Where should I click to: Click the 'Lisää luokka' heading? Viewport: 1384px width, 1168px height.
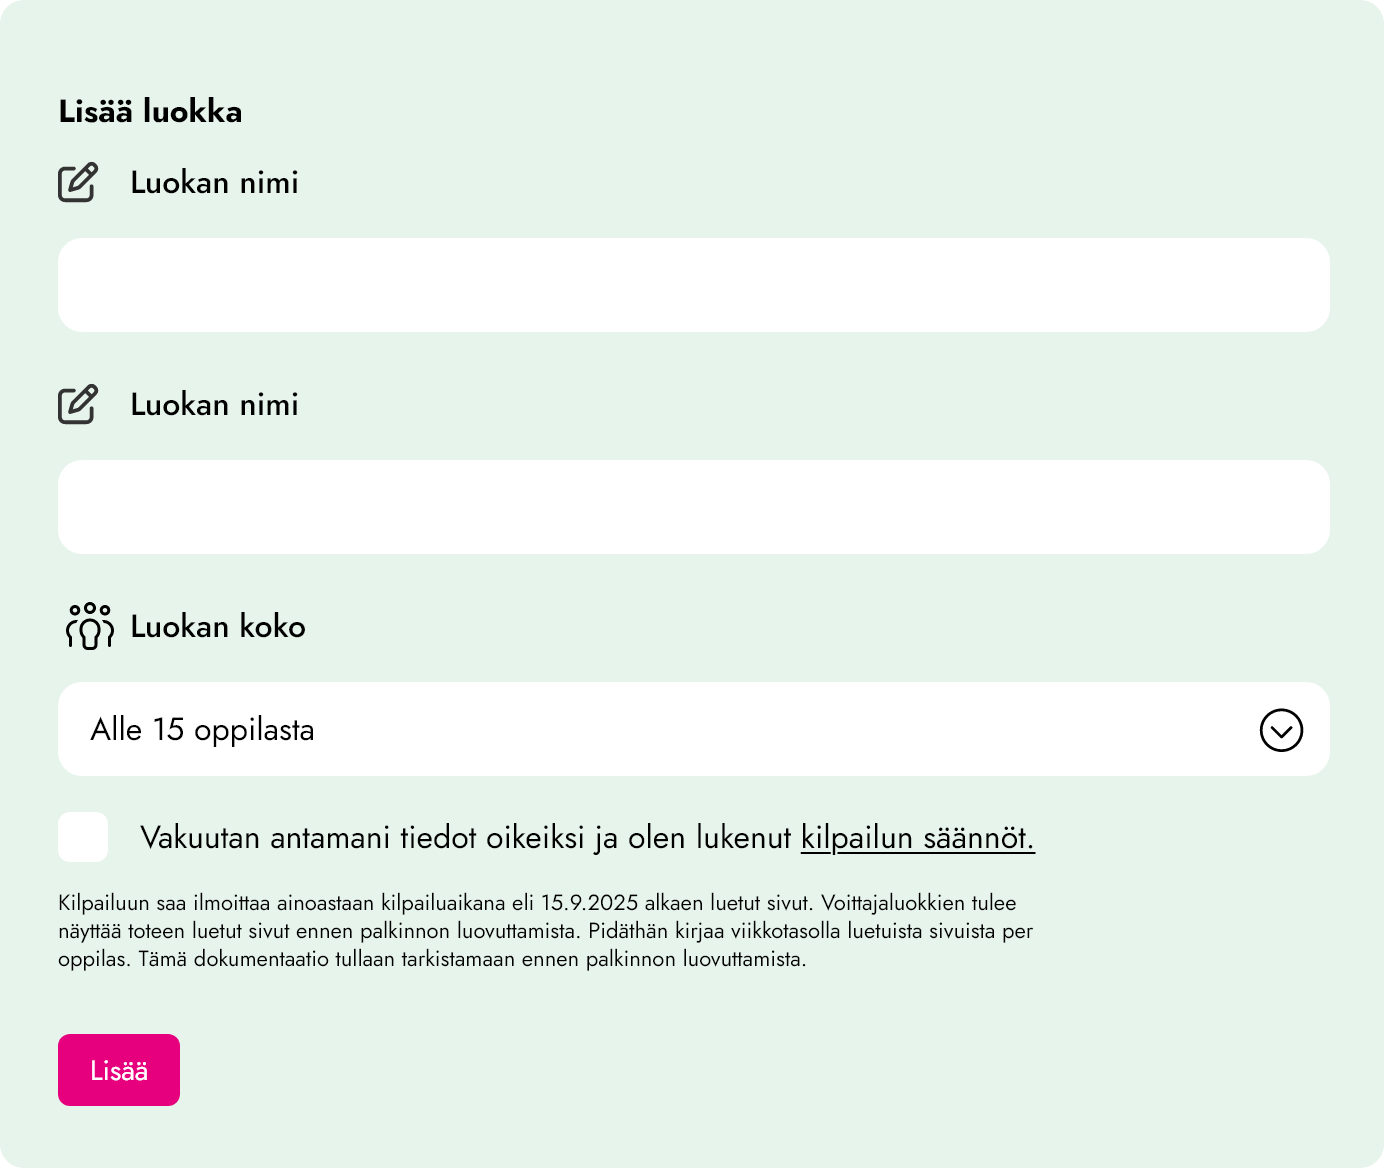pos(150,111)
